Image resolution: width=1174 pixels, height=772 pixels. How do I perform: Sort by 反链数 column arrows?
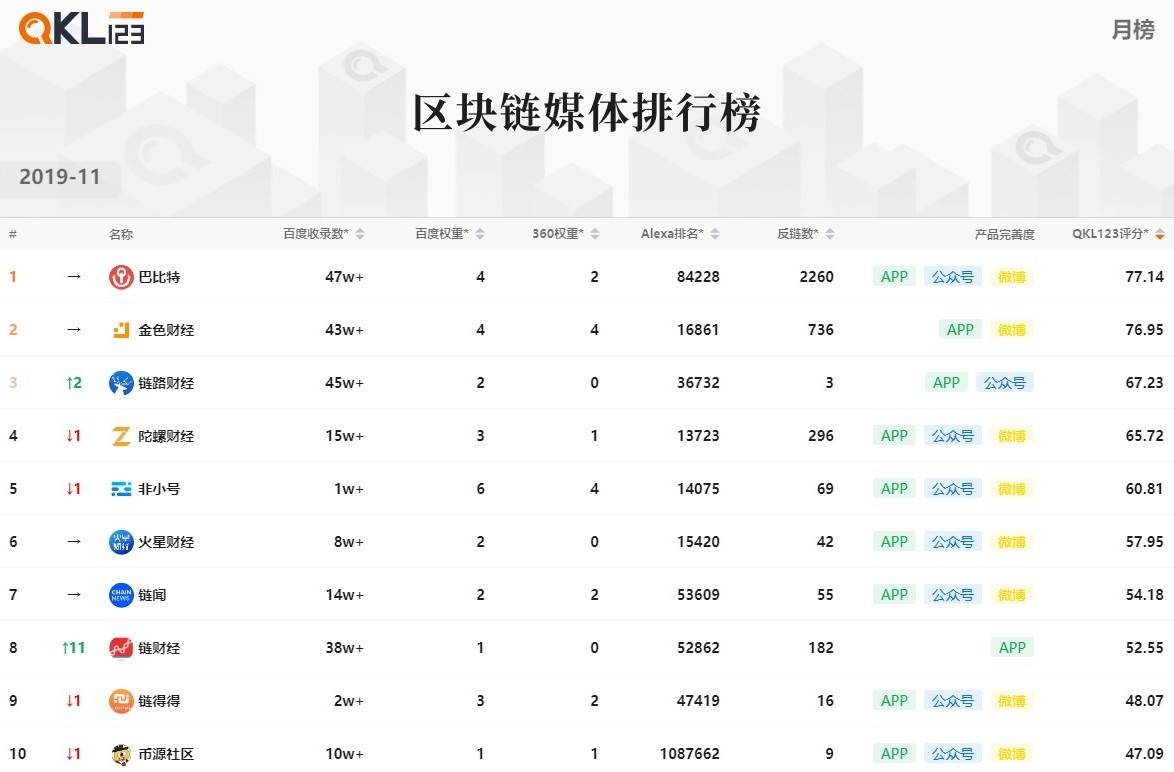point(830,234)
